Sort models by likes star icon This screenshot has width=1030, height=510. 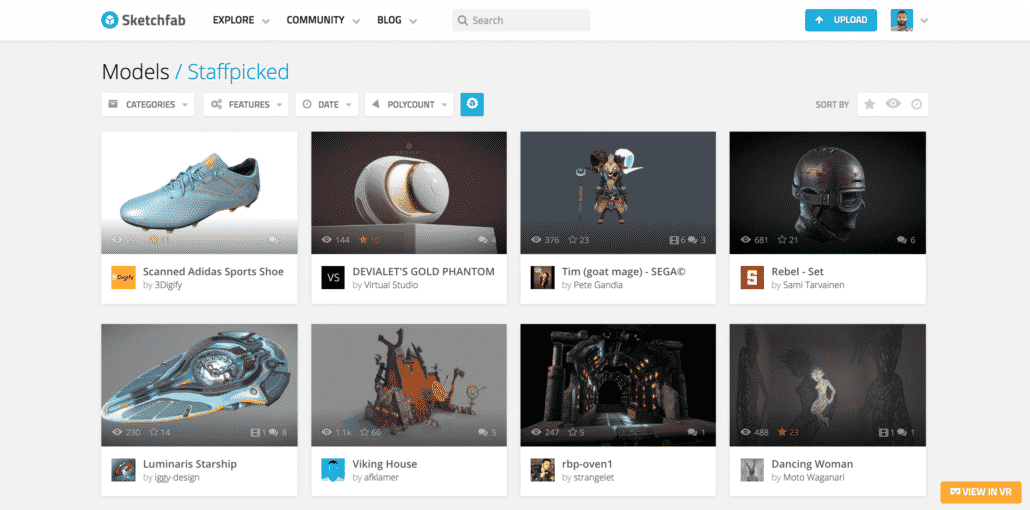[870, 104]
